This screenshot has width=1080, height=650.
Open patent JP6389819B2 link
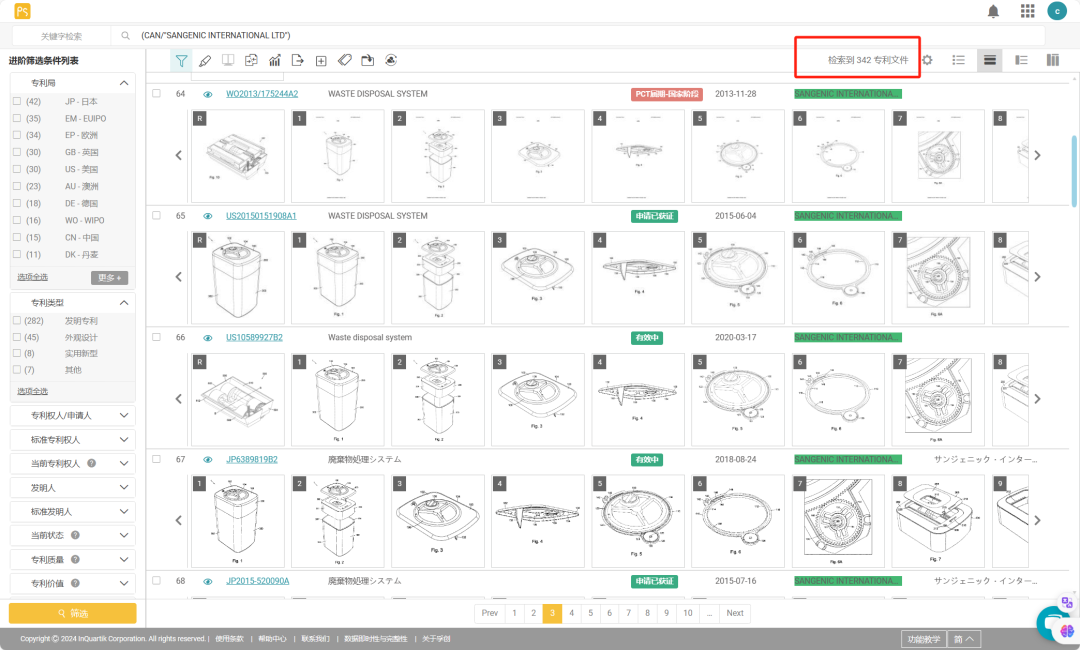pyautogui.click(x=251, y=459)
